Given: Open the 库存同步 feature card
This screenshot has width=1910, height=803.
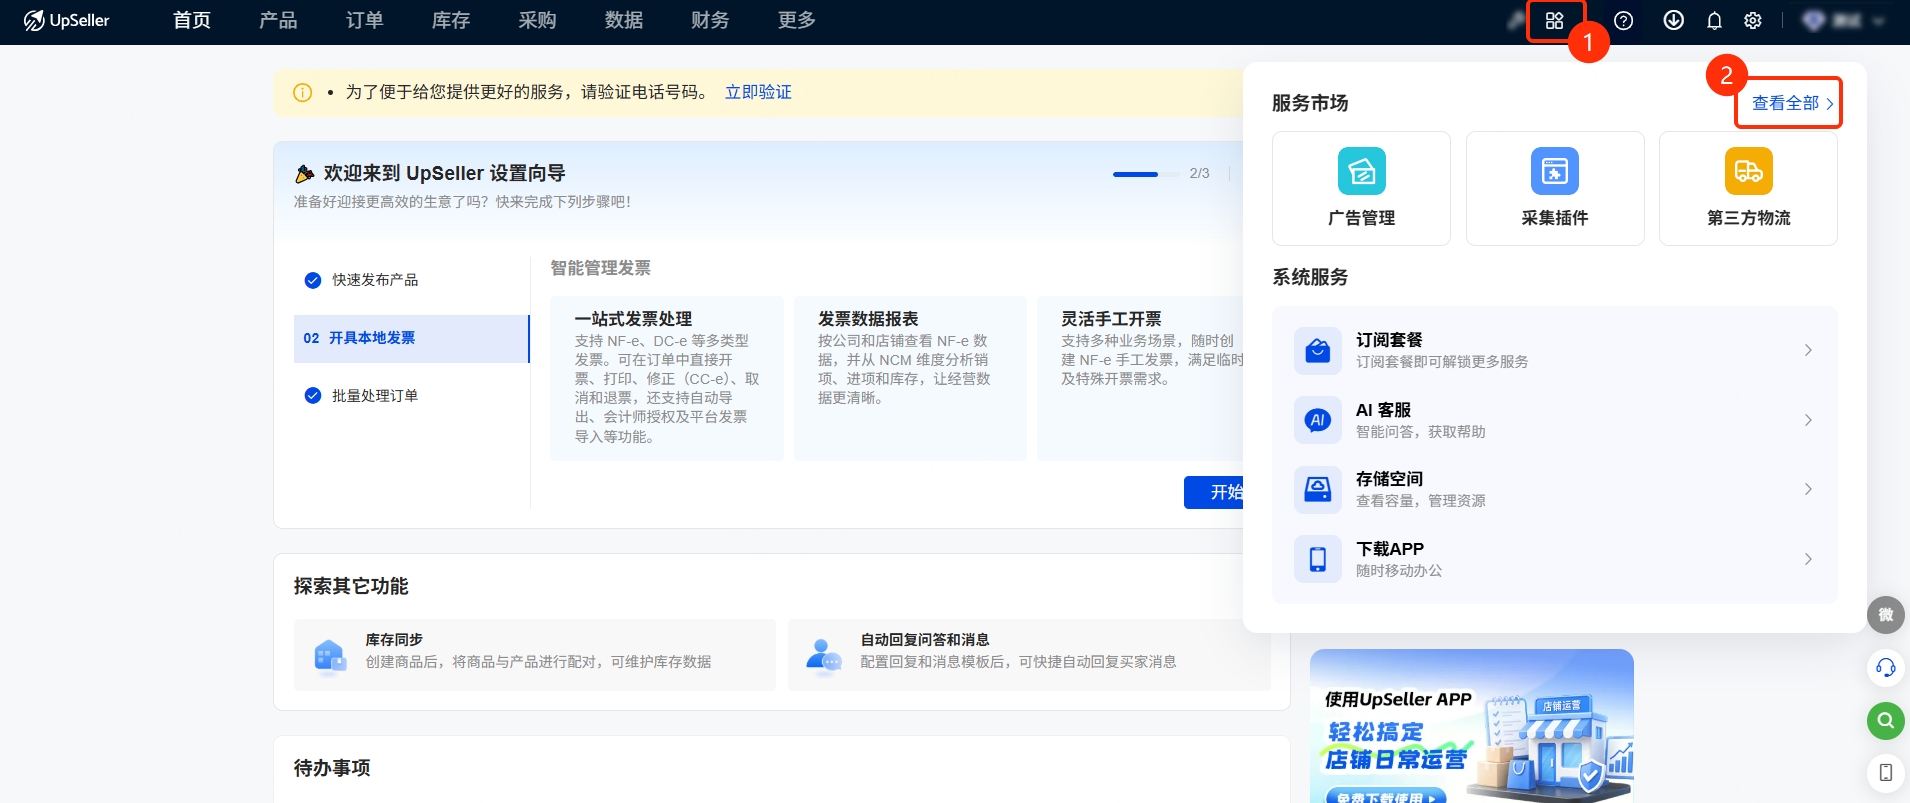Looking at the screenshot, I should point(535,655).
